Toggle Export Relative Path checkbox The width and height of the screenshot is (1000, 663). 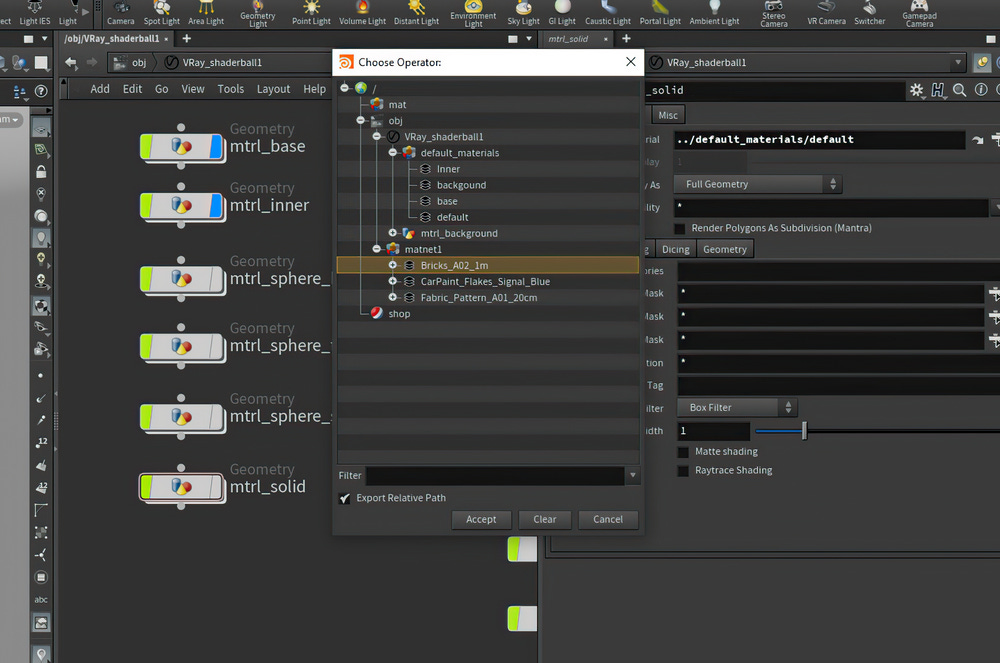click(x=345, y=499)
